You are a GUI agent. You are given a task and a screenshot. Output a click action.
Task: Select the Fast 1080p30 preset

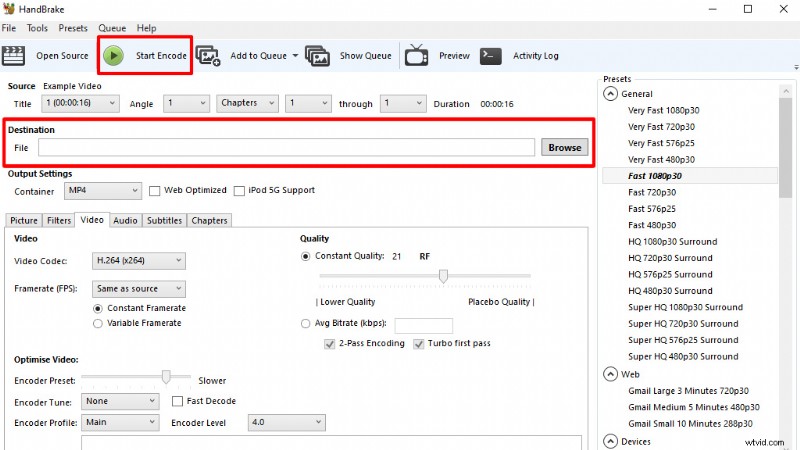(x=655, y=176)
